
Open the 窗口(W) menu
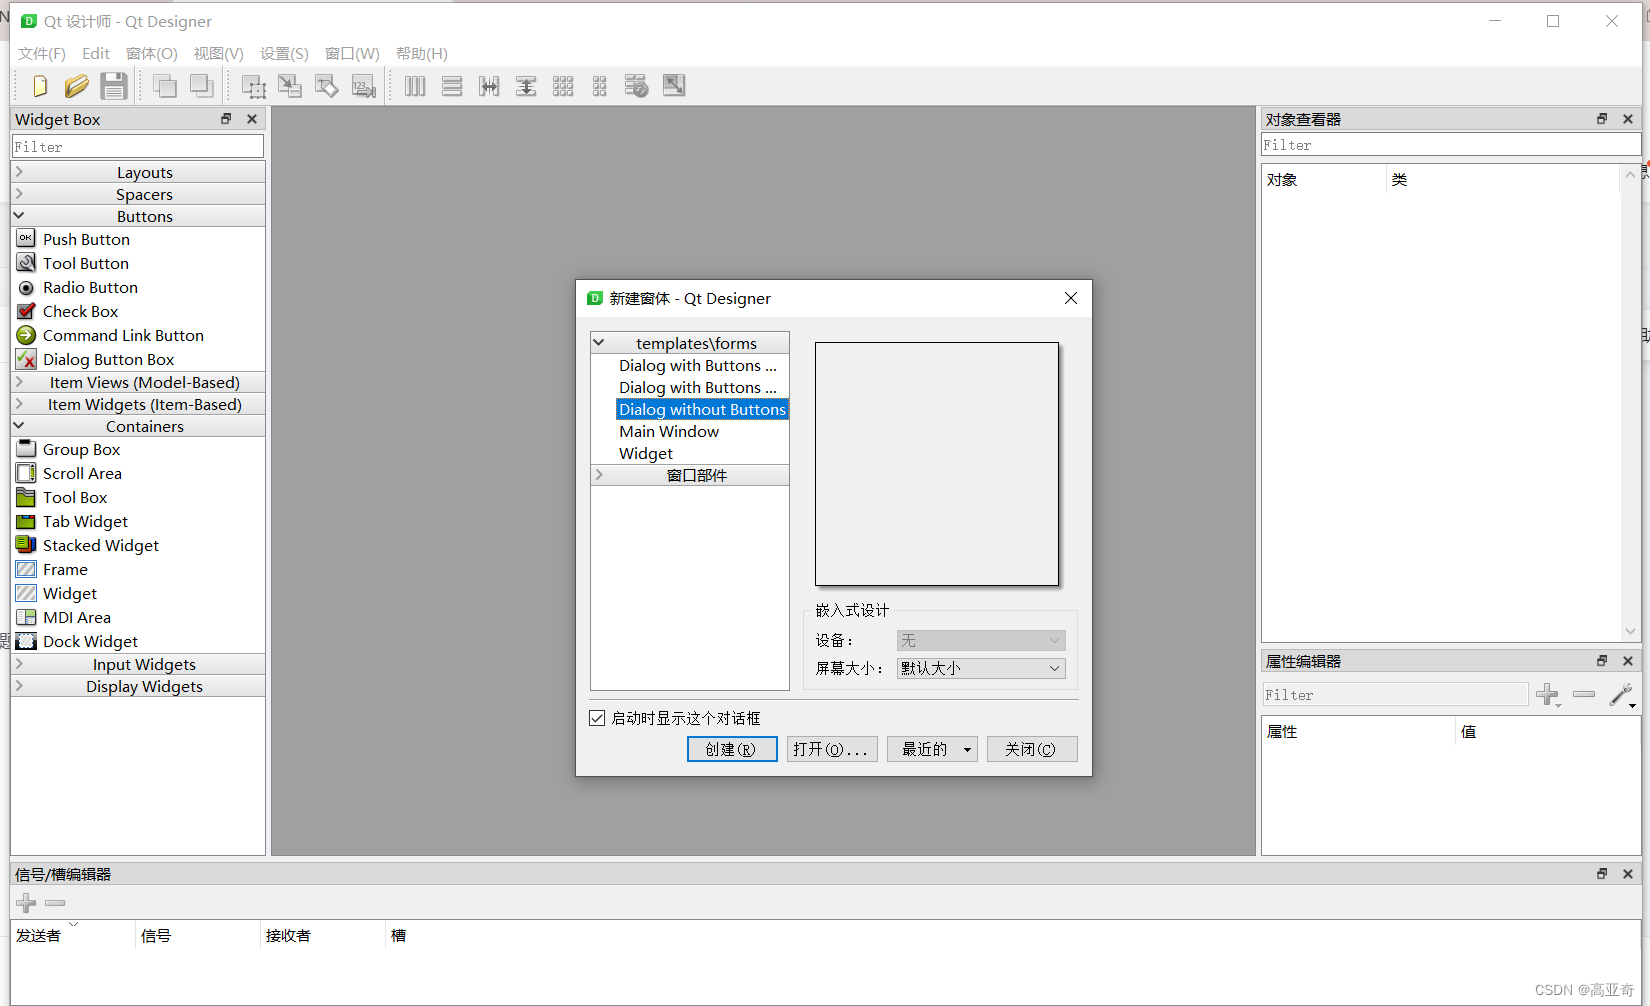click(x=352, y=53)
